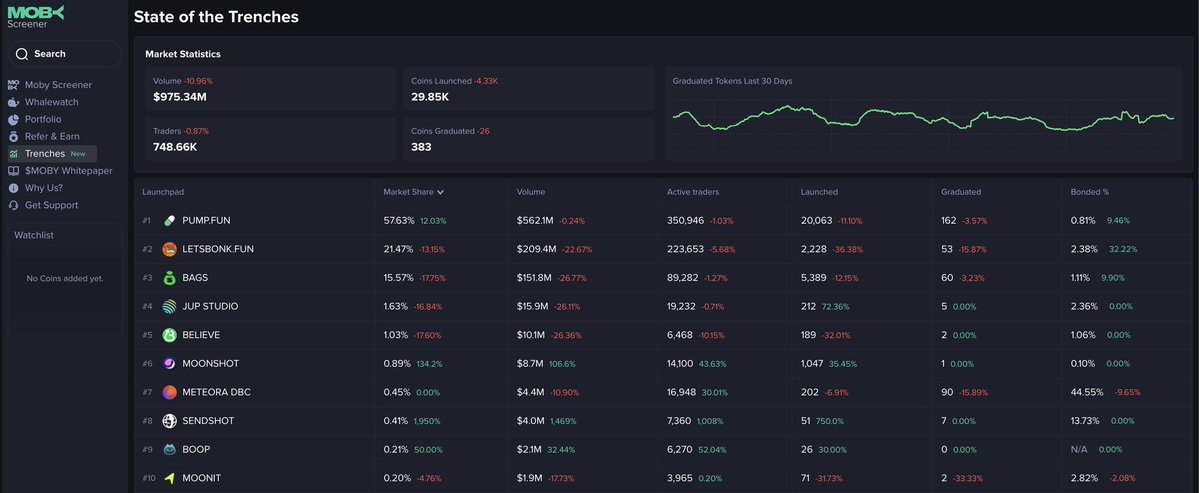Click the LETSBONK.FUN logo icon
Viewport: 1199px width, 493px height.
click(169, 249)
